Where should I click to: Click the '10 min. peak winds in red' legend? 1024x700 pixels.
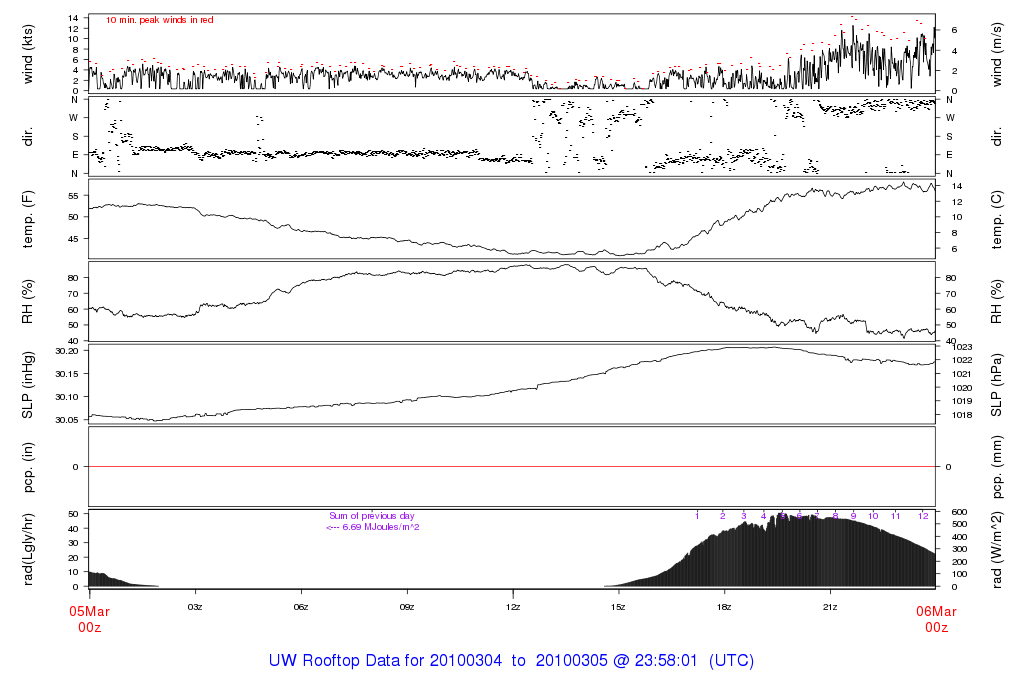(x=160, y=20)
